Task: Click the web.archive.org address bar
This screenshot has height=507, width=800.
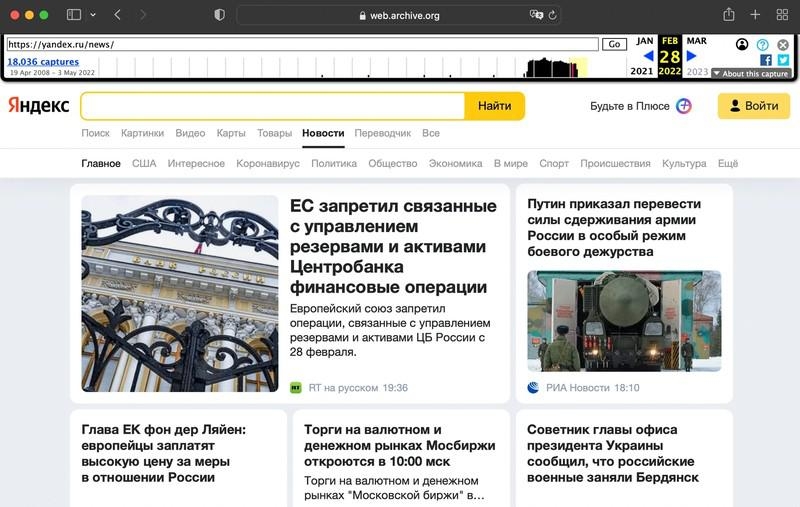Action: point(399,15)
